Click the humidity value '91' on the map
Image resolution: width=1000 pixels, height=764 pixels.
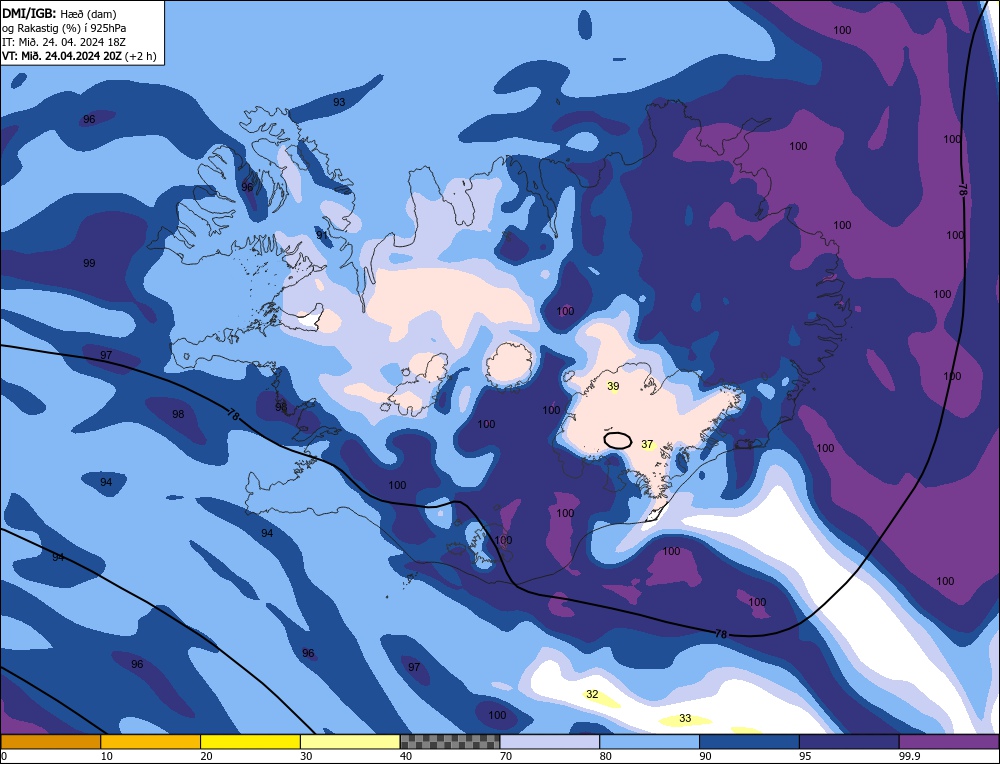click(x=322, y=235)
